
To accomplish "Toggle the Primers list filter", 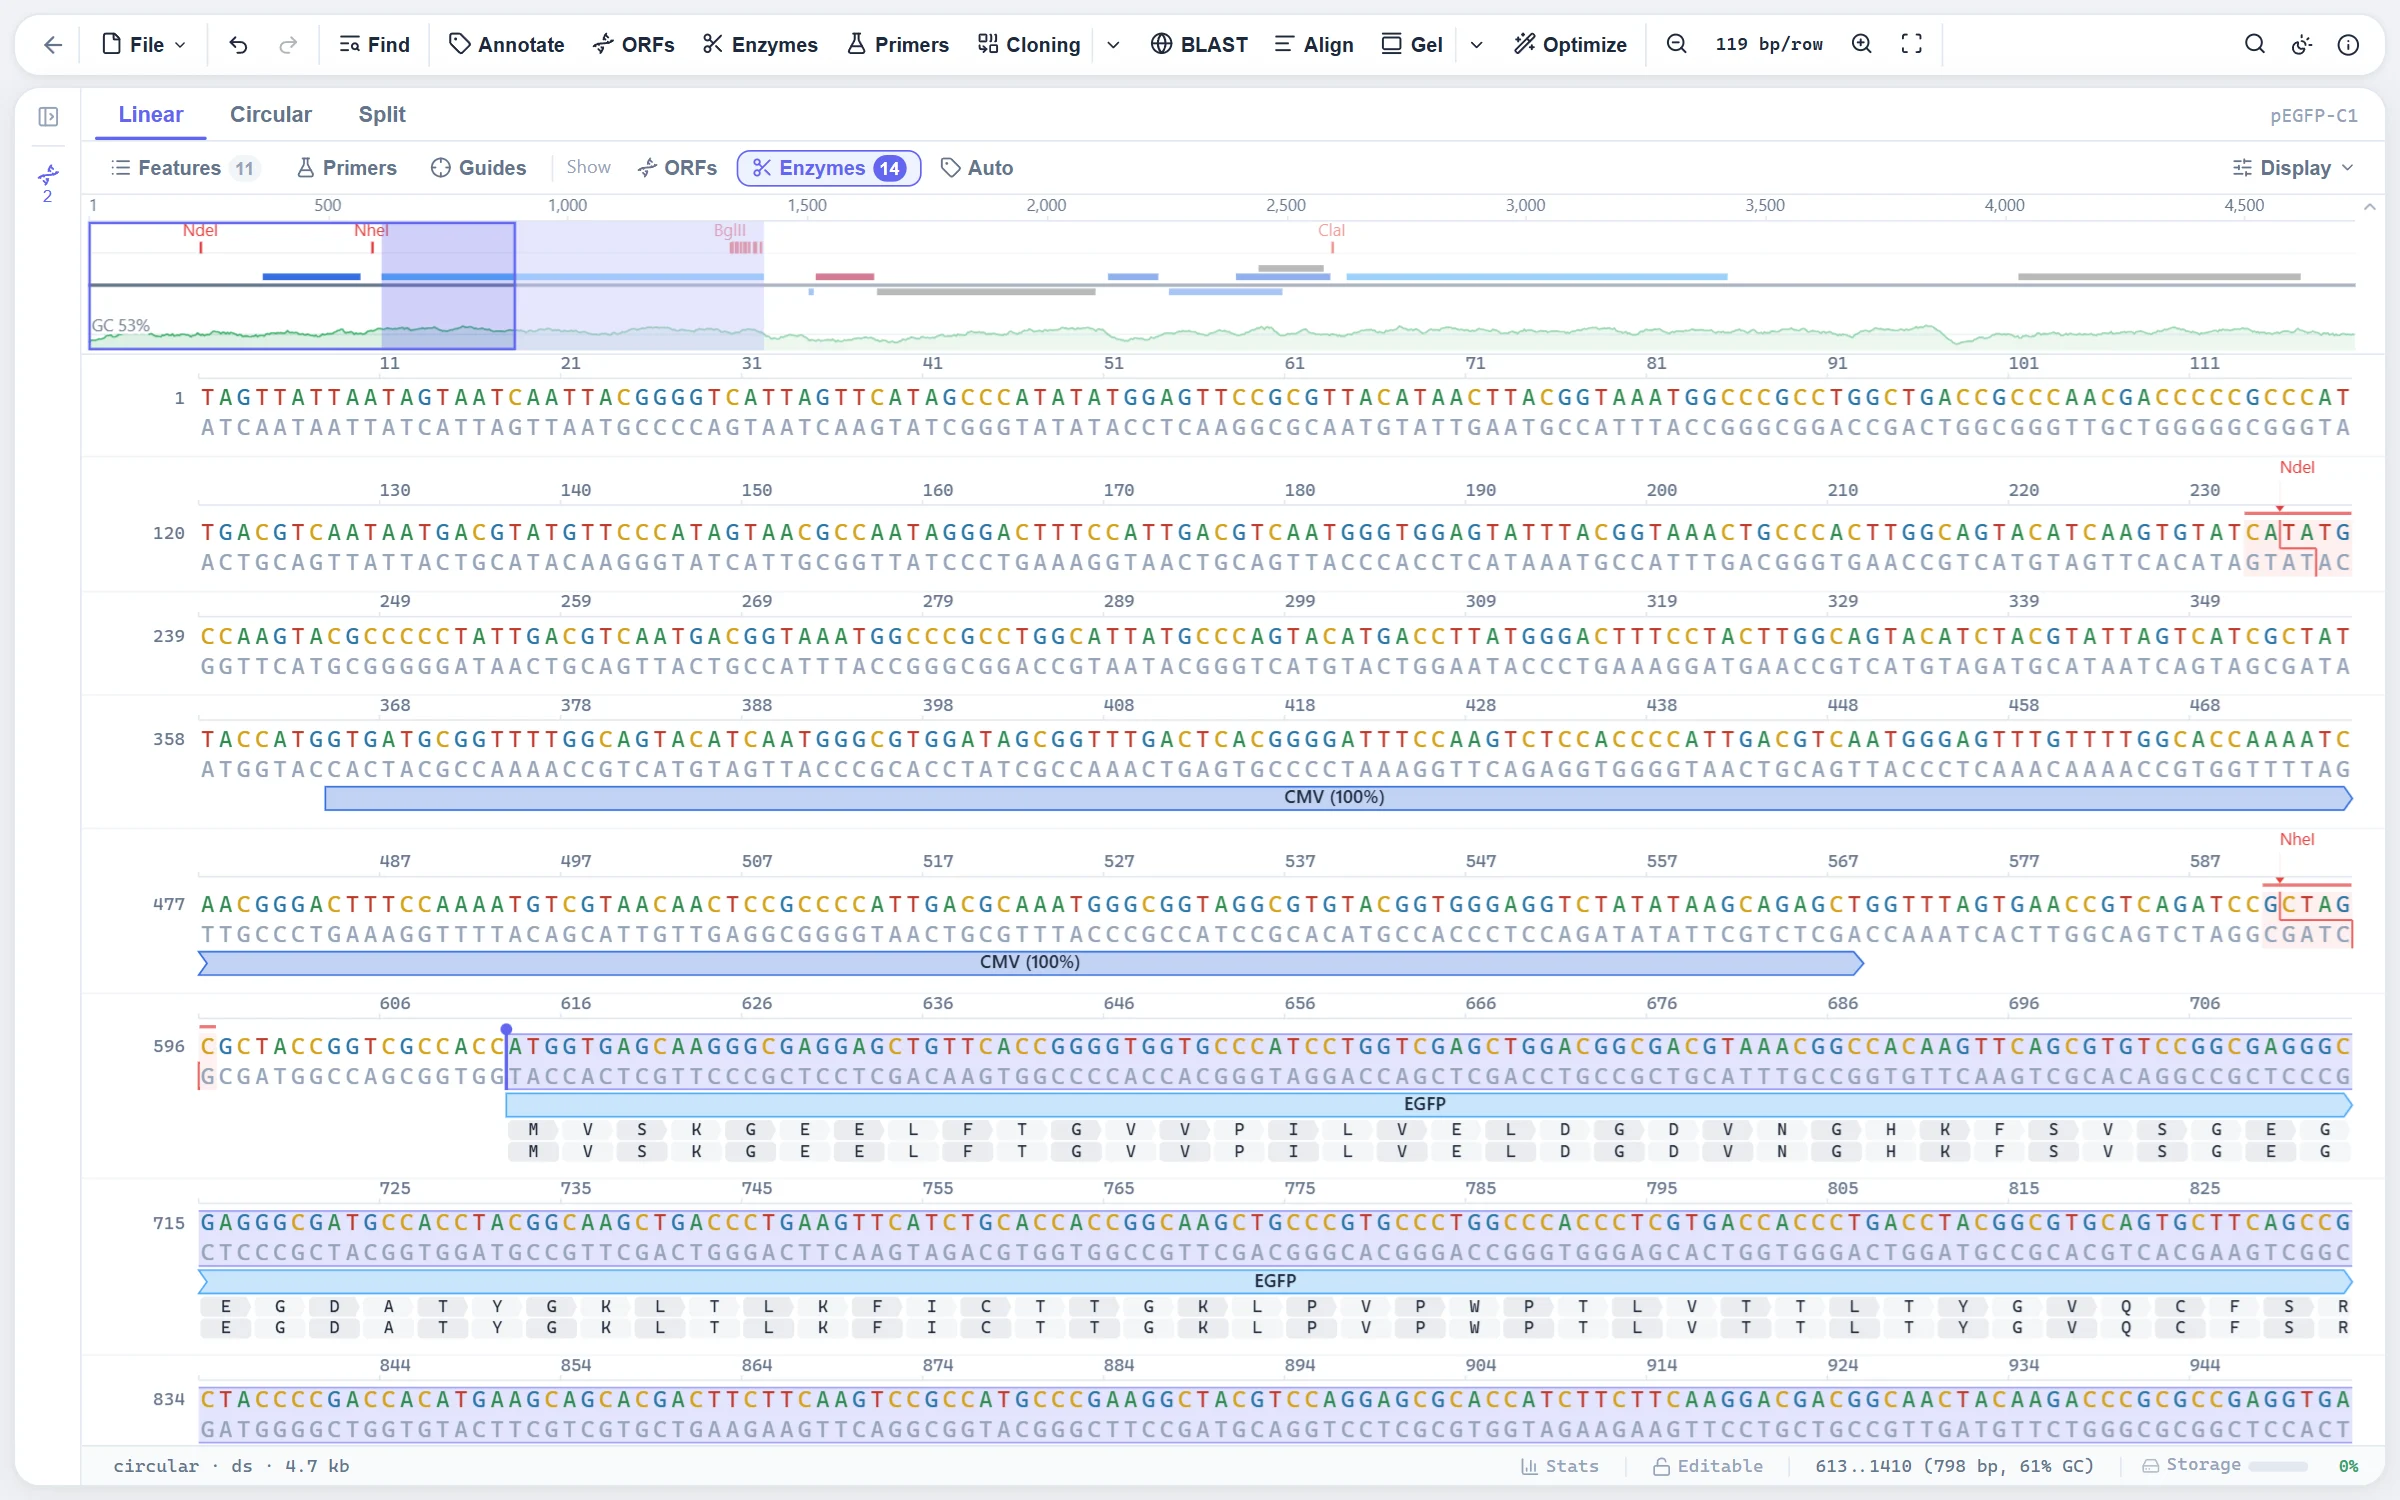I will 347,168.
